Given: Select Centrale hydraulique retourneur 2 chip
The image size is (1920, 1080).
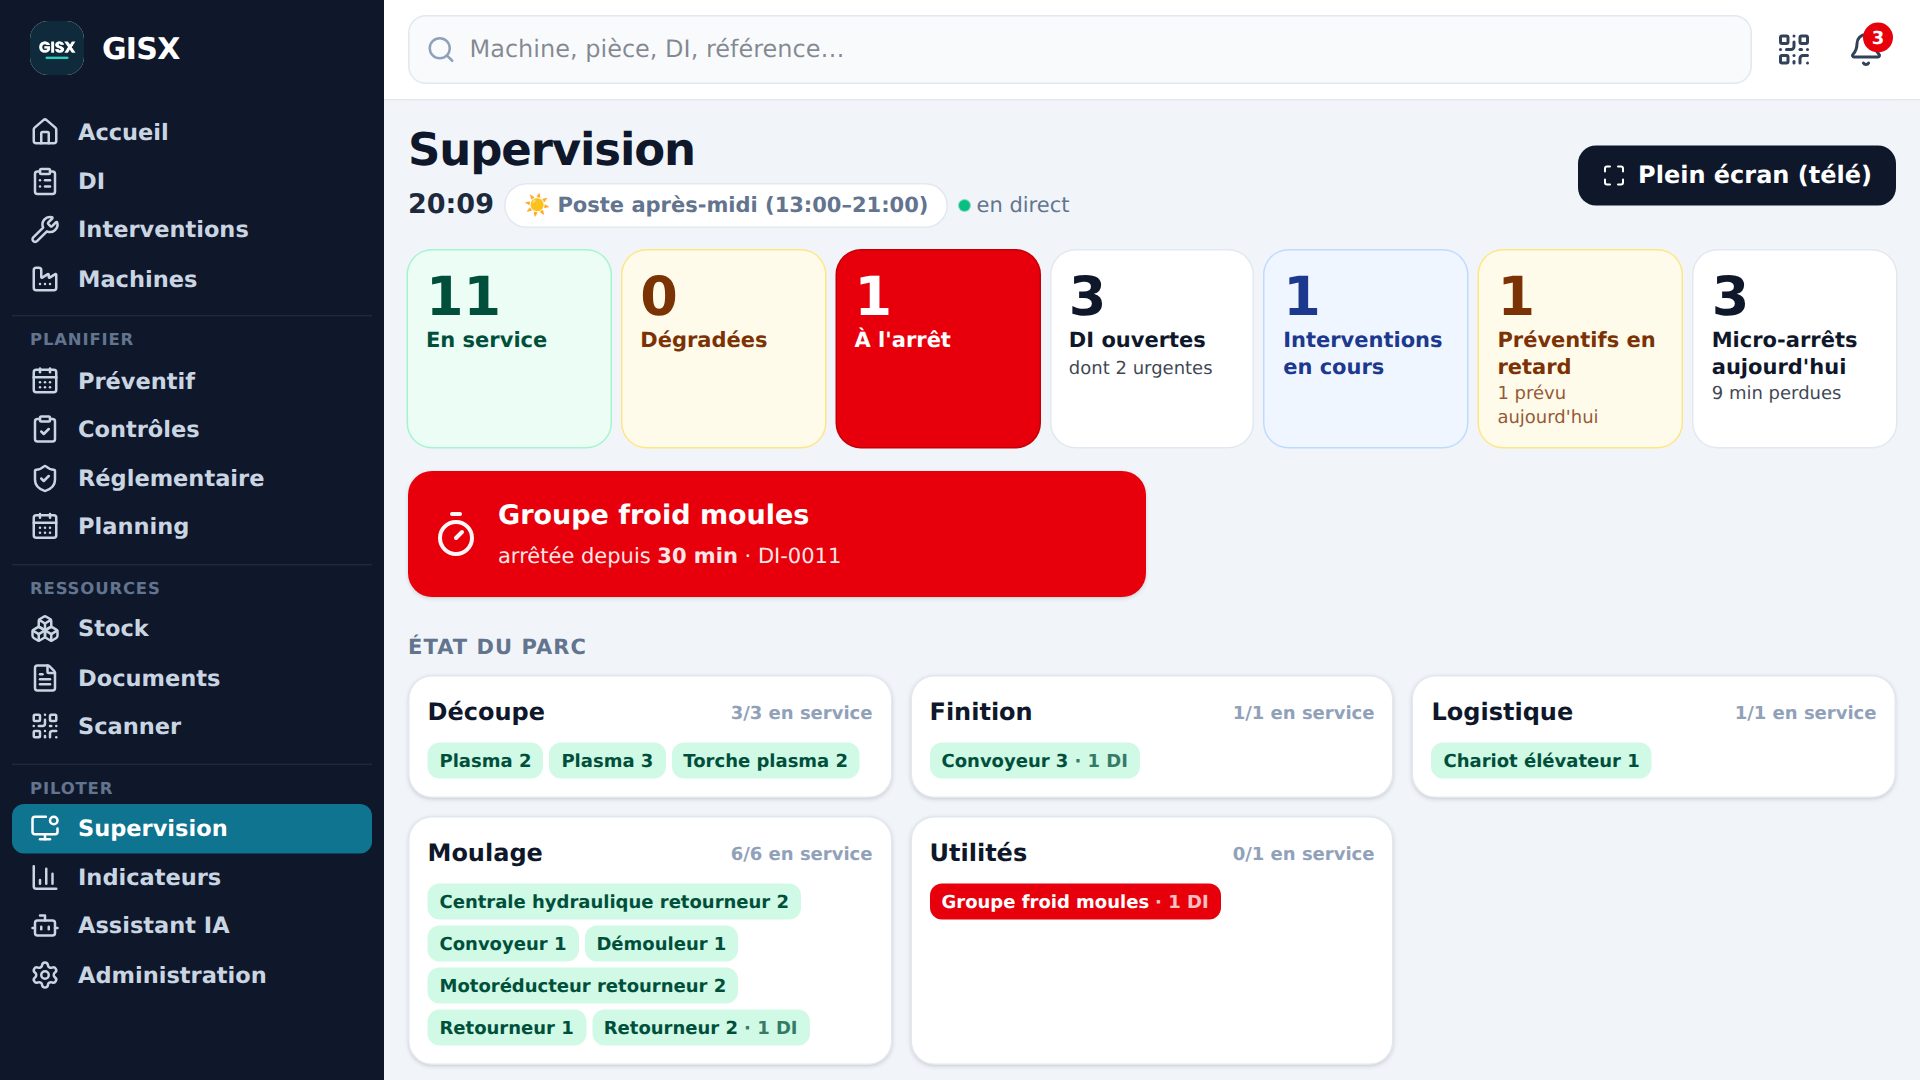Looking at the screenshot, I should 614,902.
